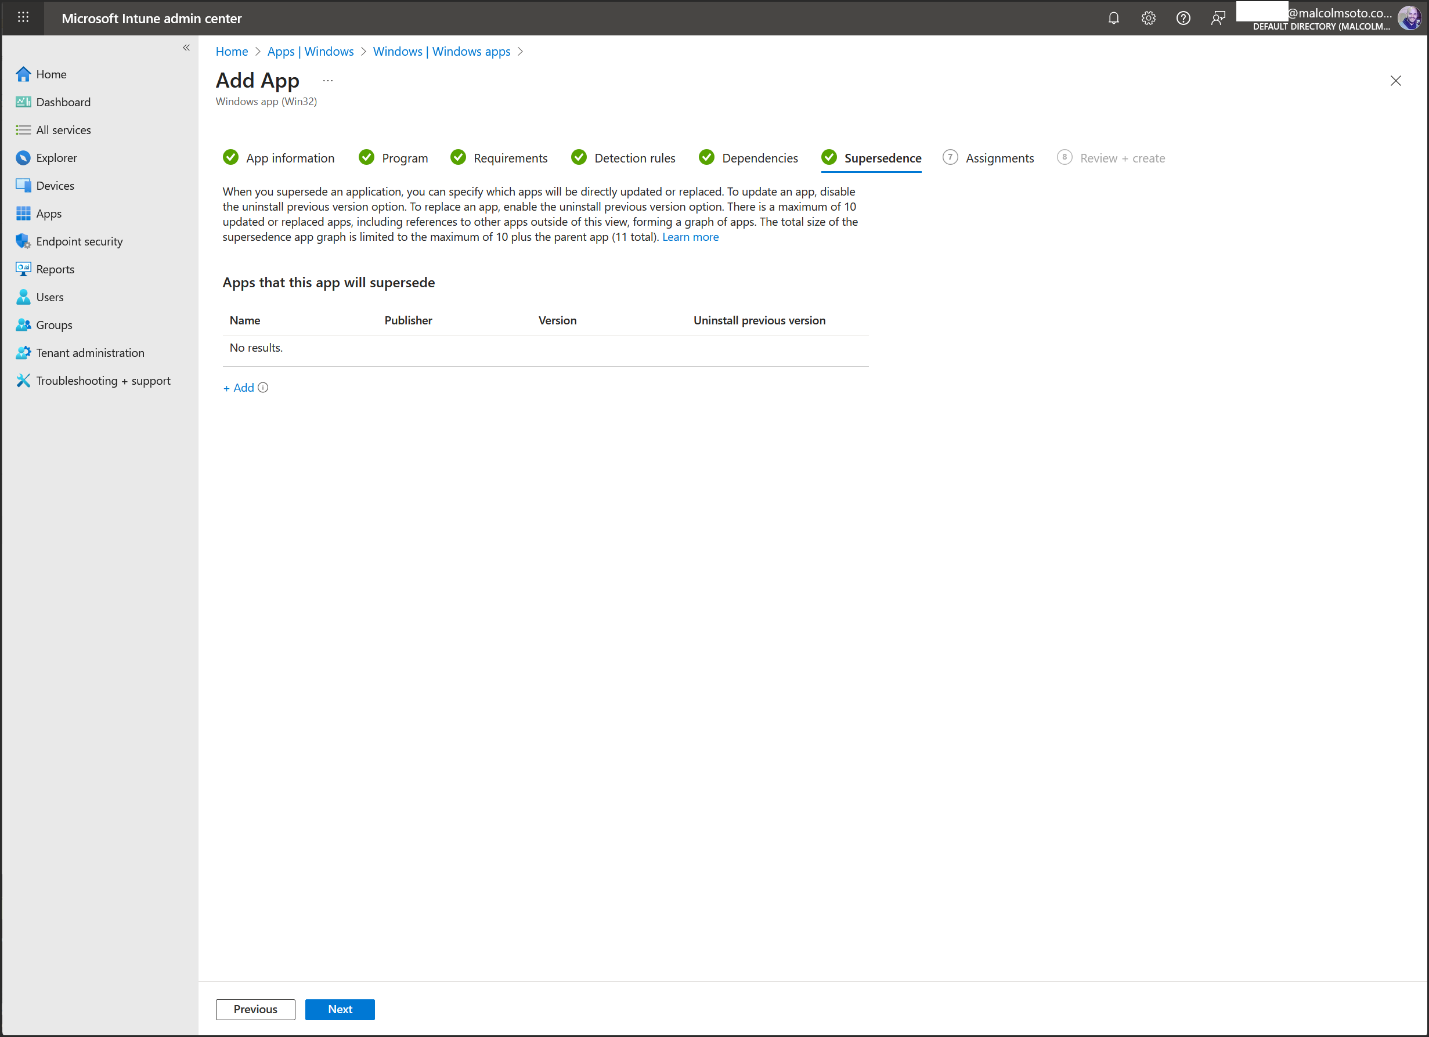Image resolution: width=1429 pixels, height=1037 pixels.
Task: Open Groups in the navigation pane
Action: (x=53, y=324)
